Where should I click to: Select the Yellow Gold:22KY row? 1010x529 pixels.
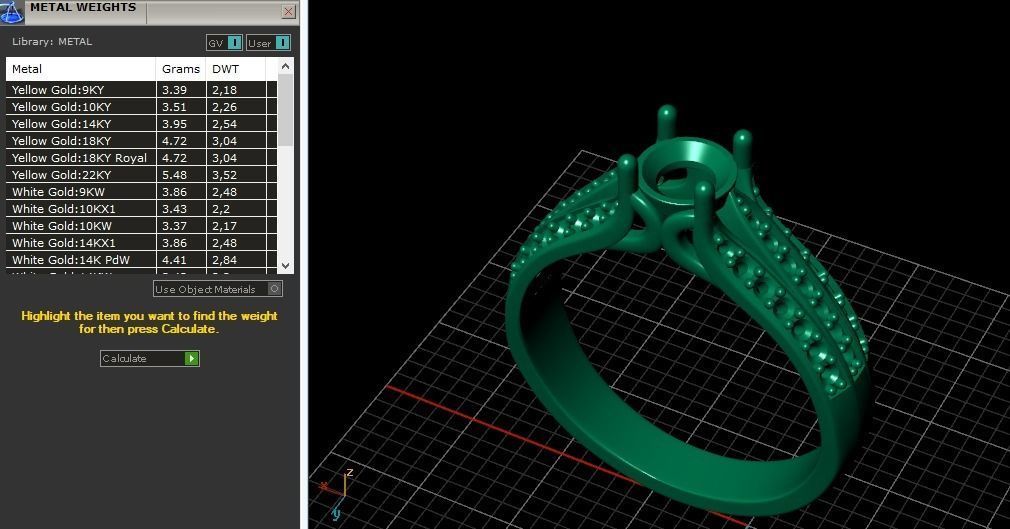(142, 175)
